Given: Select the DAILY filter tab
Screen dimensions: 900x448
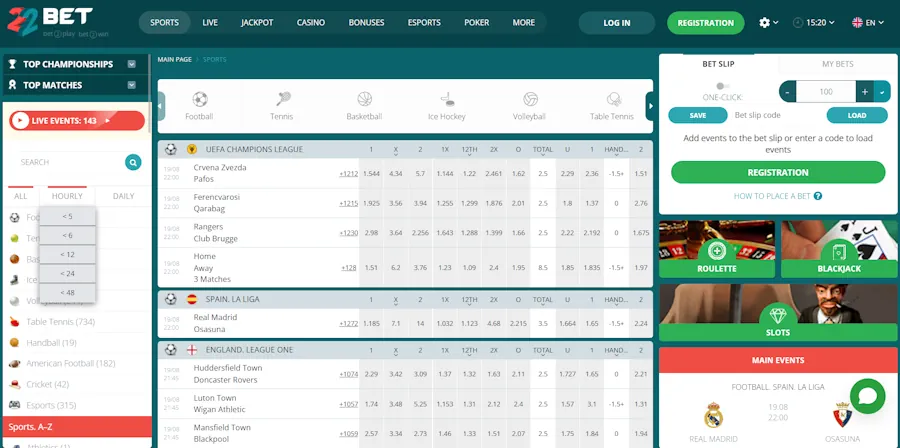Looking at the screenshot, I should pyautogui.click(x=123, y=196).
